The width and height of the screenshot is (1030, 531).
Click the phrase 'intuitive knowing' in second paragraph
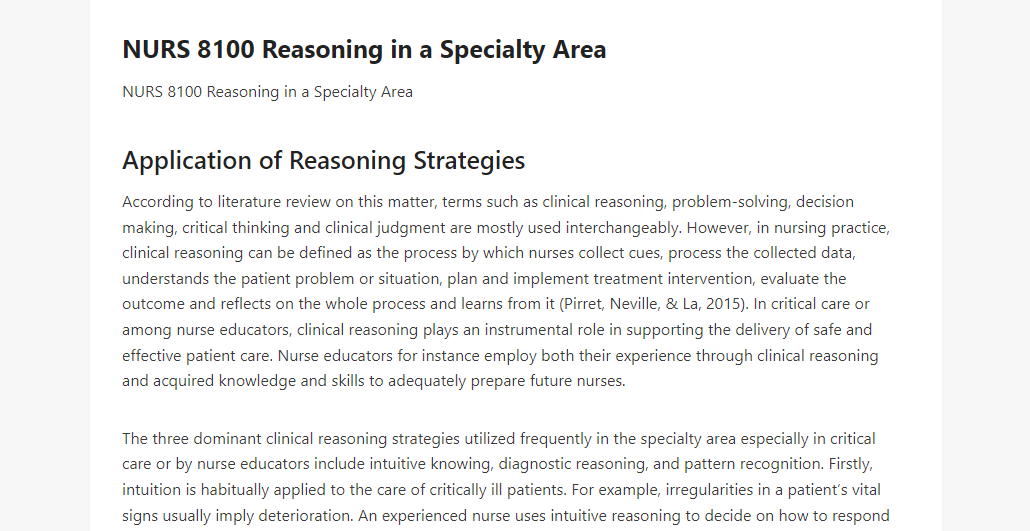[x=430, y=464]
